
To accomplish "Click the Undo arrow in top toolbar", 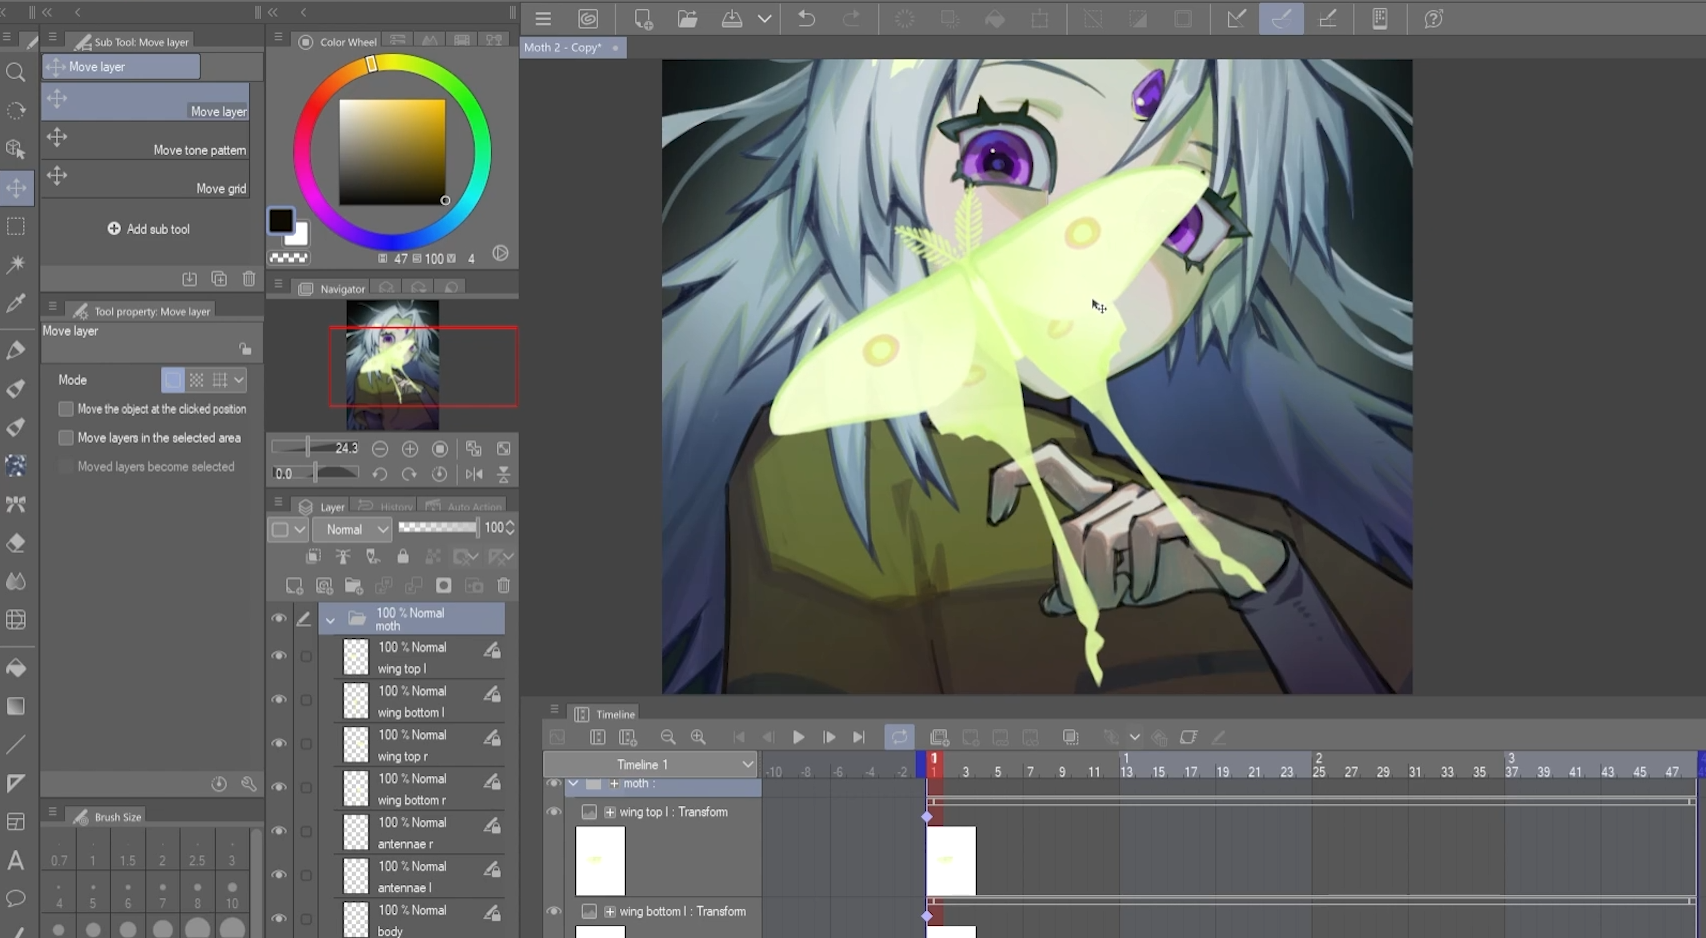I will [x=806, y=19].
